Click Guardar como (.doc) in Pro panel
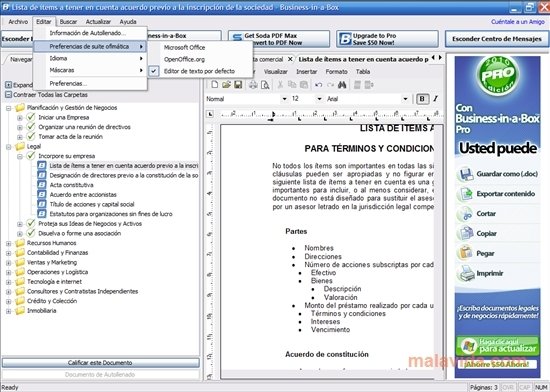 click(x=498, y=174)
